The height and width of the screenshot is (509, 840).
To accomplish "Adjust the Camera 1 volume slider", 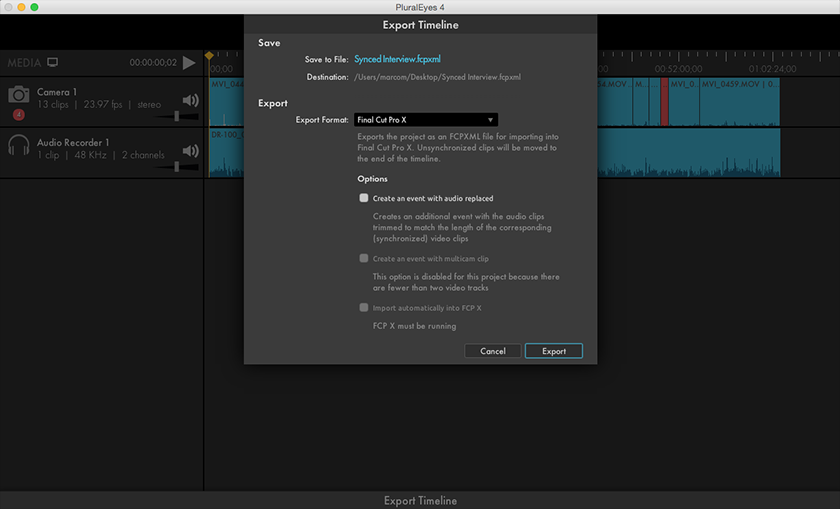I will point(177,116).
